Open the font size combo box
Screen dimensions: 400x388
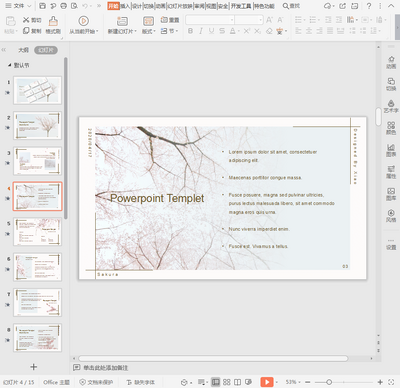(249, 20)
